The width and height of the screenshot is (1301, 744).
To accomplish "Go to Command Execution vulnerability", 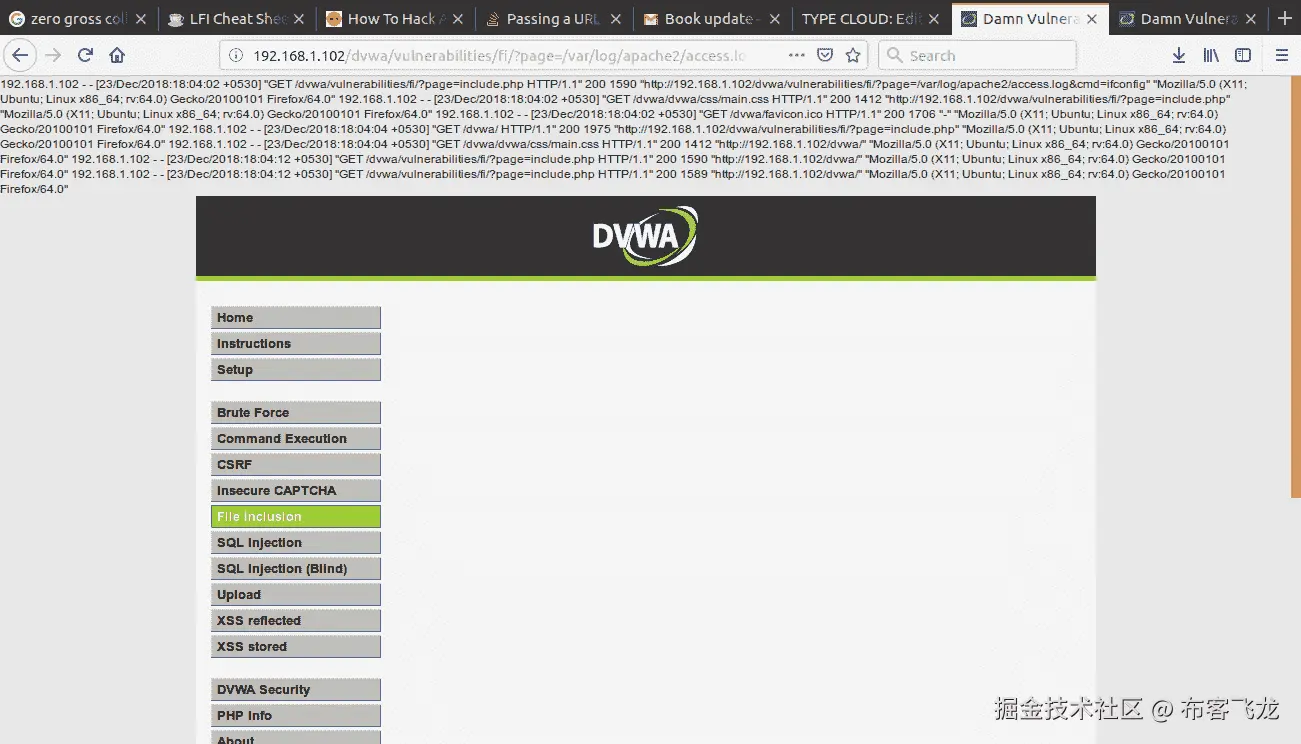I will tap(296, 439).
